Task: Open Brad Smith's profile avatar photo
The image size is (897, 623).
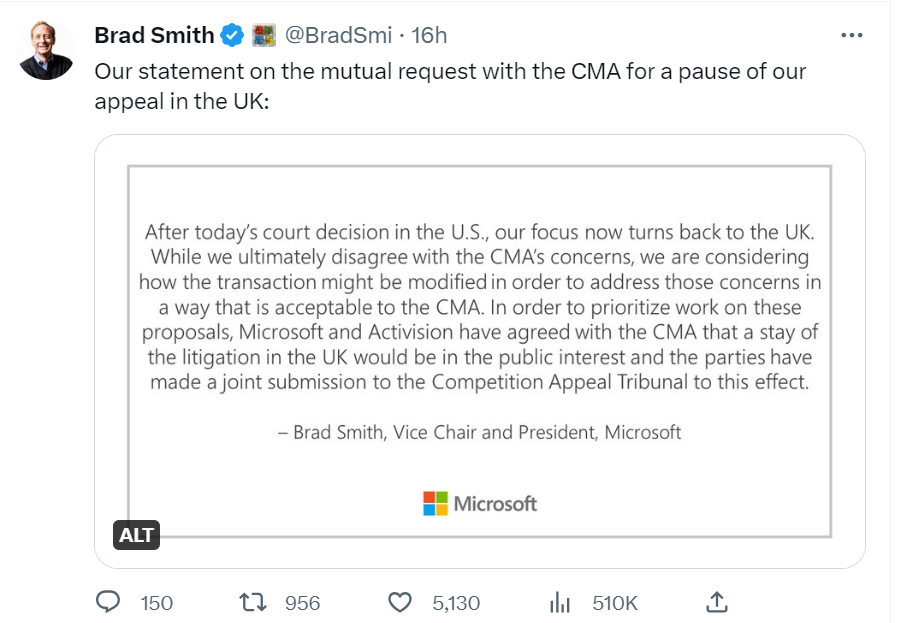Action: click(x=47, y=51)
